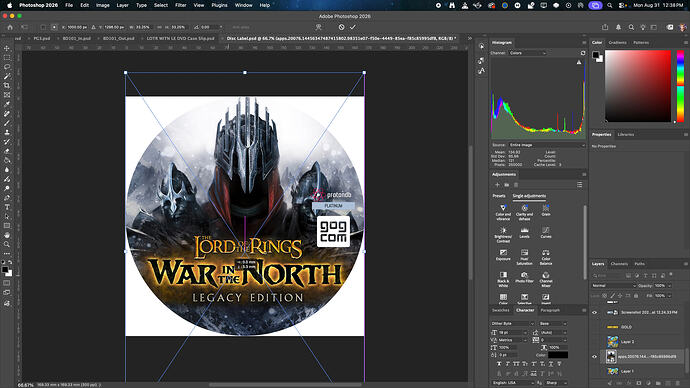Add a Hue/Saturation adjustment
This screenshot has height=388, width=690.
tap(524, 257)
